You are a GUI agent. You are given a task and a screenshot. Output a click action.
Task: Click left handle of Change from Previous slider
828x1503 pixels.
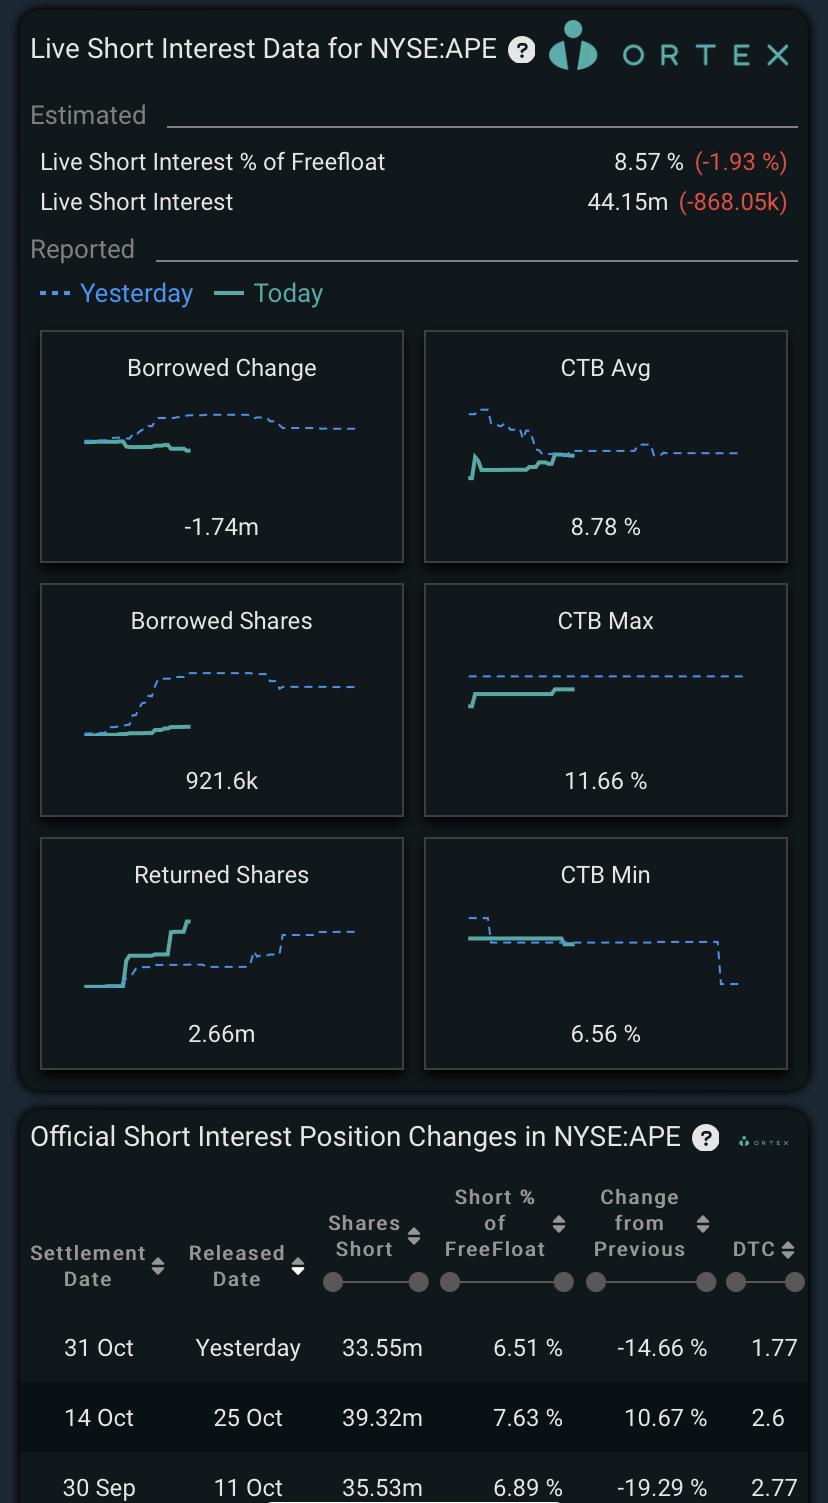coord(596,1282)
